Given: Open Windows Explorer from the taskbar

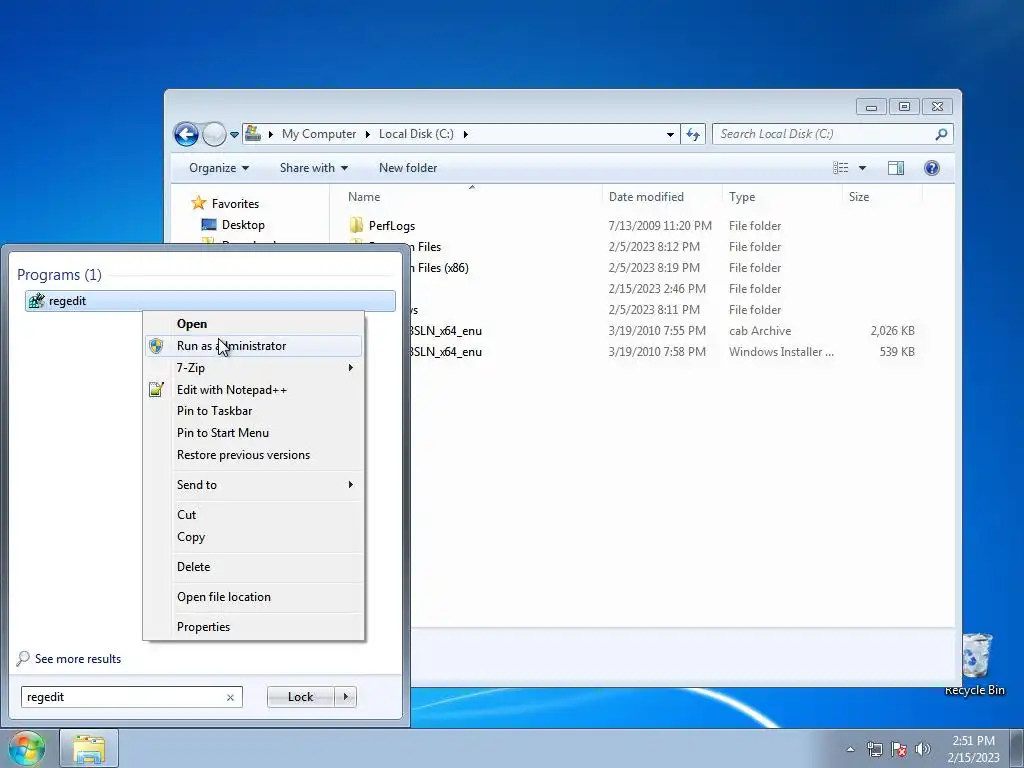Looking at the screenshot, I should 89,748.
